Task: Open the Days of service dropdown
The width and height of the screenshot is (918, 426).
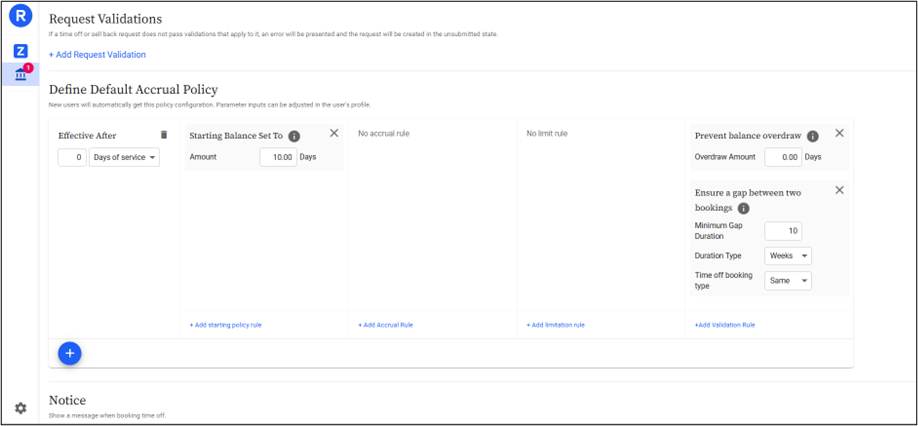Action: (124, 157)
